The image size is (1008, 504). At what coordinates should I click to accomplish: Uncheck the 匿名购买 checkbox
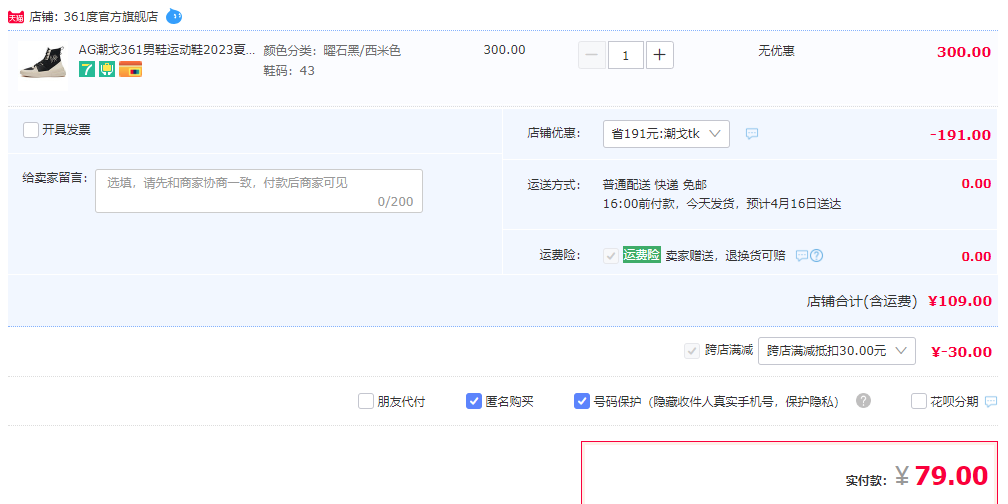point(474,402)
